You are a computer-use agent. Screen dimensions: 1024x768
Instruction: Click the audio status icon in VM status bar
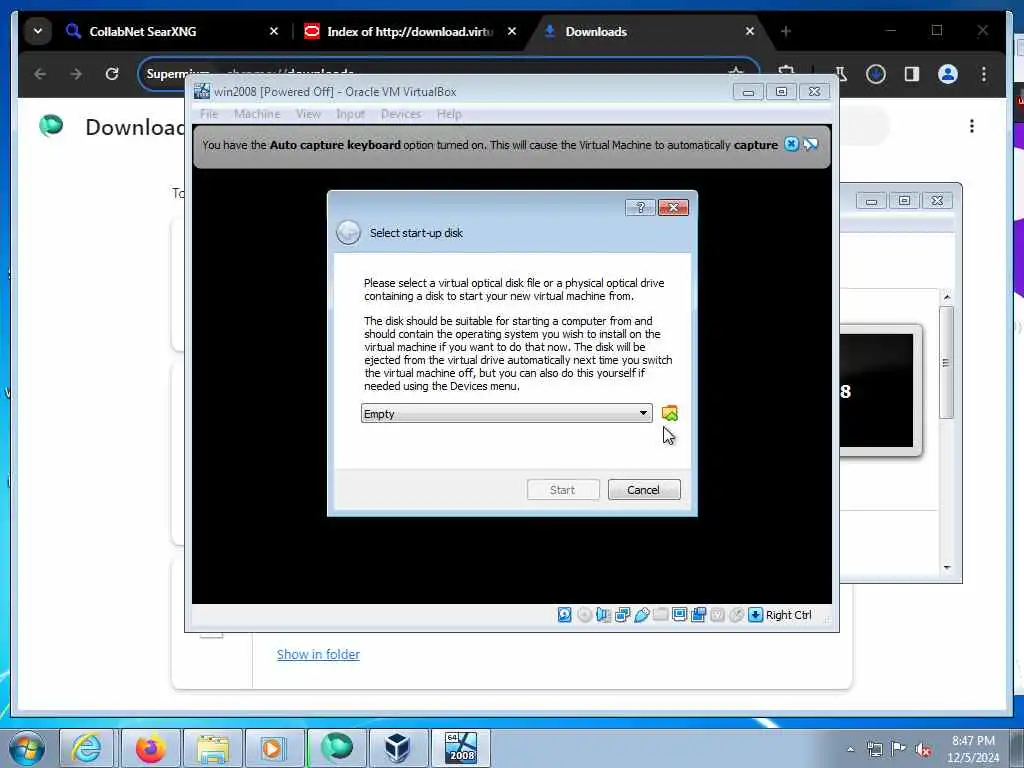[603, 615]
